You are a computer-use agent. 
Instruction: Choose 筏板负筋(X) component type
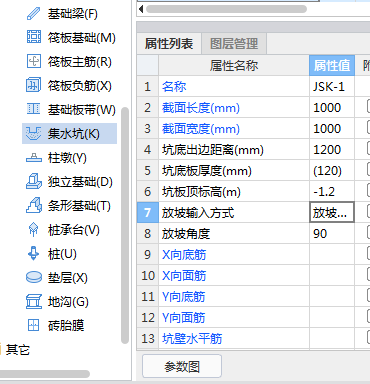coord(79,86)
